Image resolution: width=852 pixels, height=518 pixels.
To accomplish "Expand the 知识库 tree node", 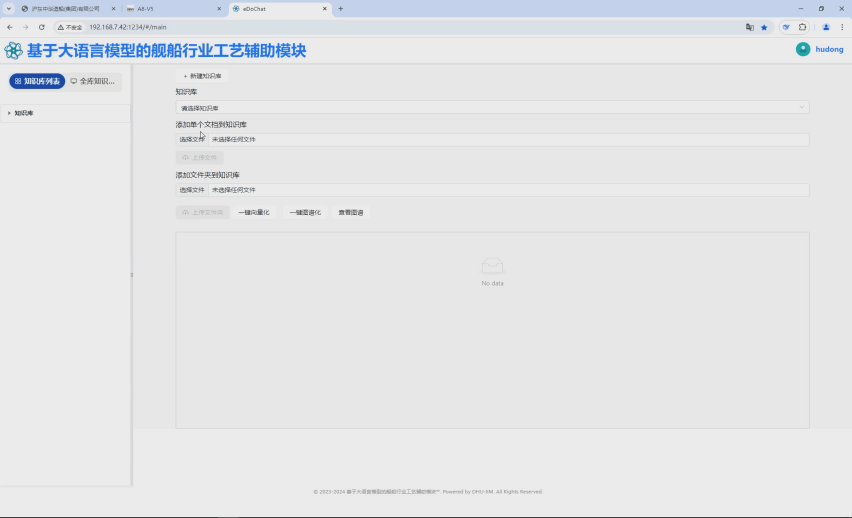I will (x=9, y=113).
